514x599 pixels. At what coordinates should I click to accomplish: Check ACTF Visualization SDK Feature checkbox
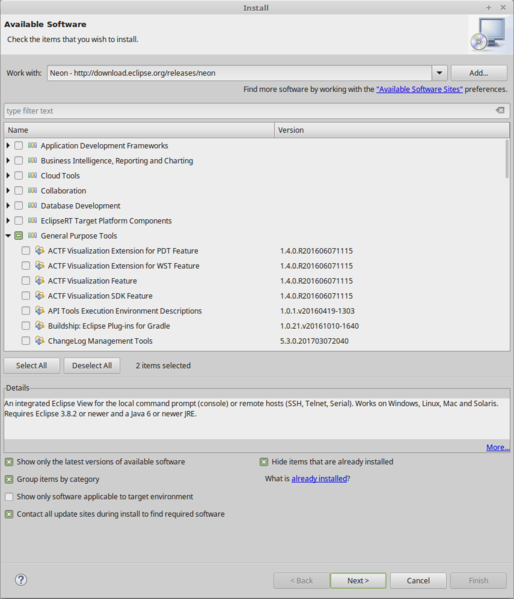tap(26, 296)
